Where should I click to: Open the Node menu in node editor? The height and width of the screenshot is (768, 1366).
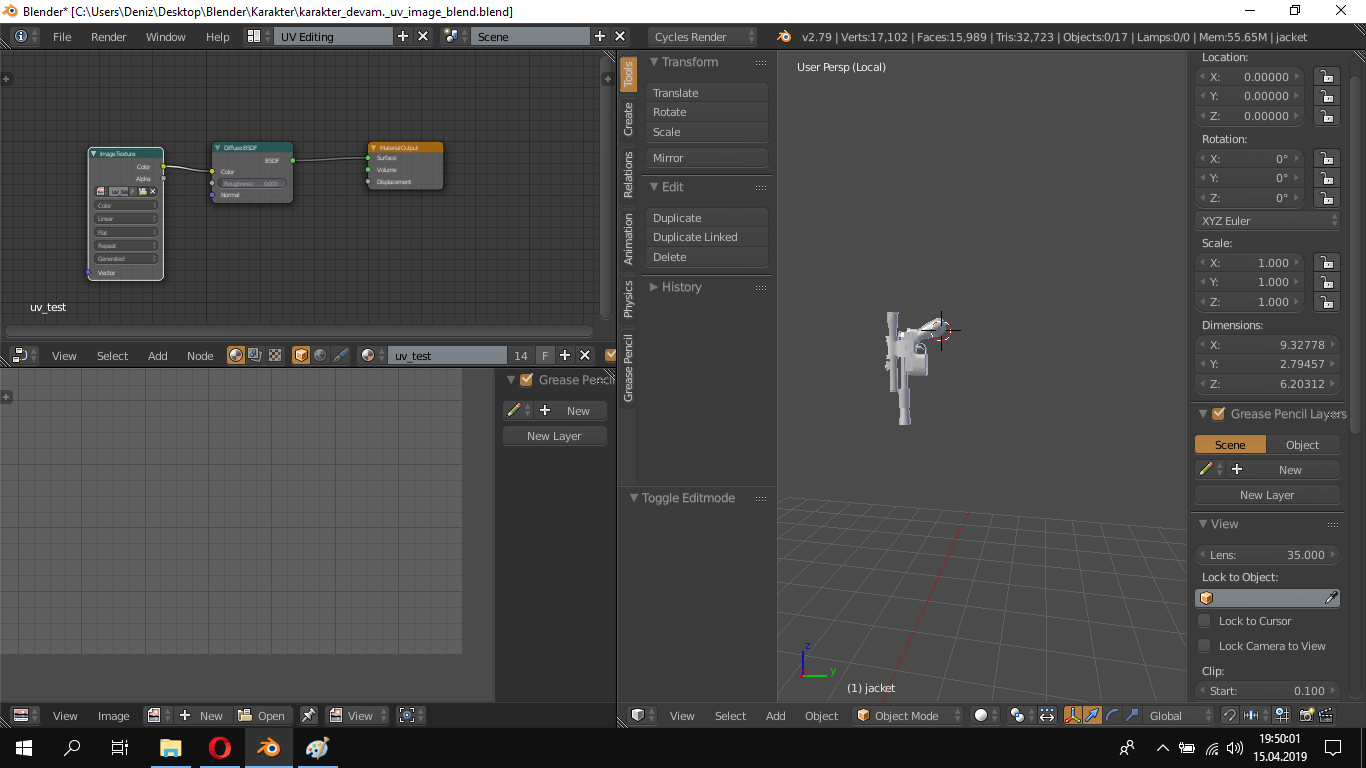coord(200,355)
